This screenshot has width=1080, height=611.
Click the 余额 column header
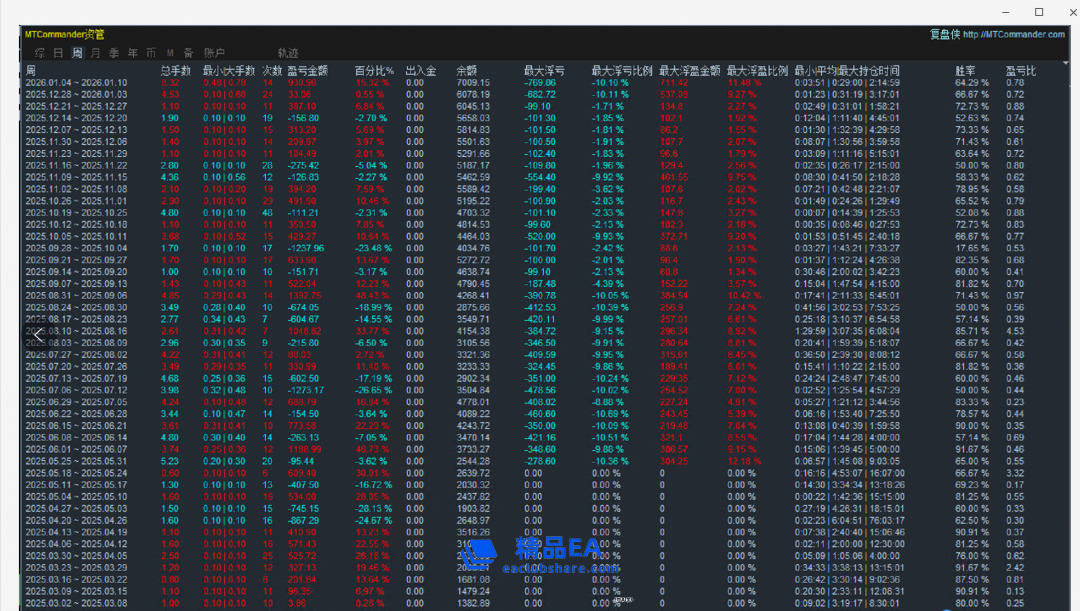[x=466, y=71]
